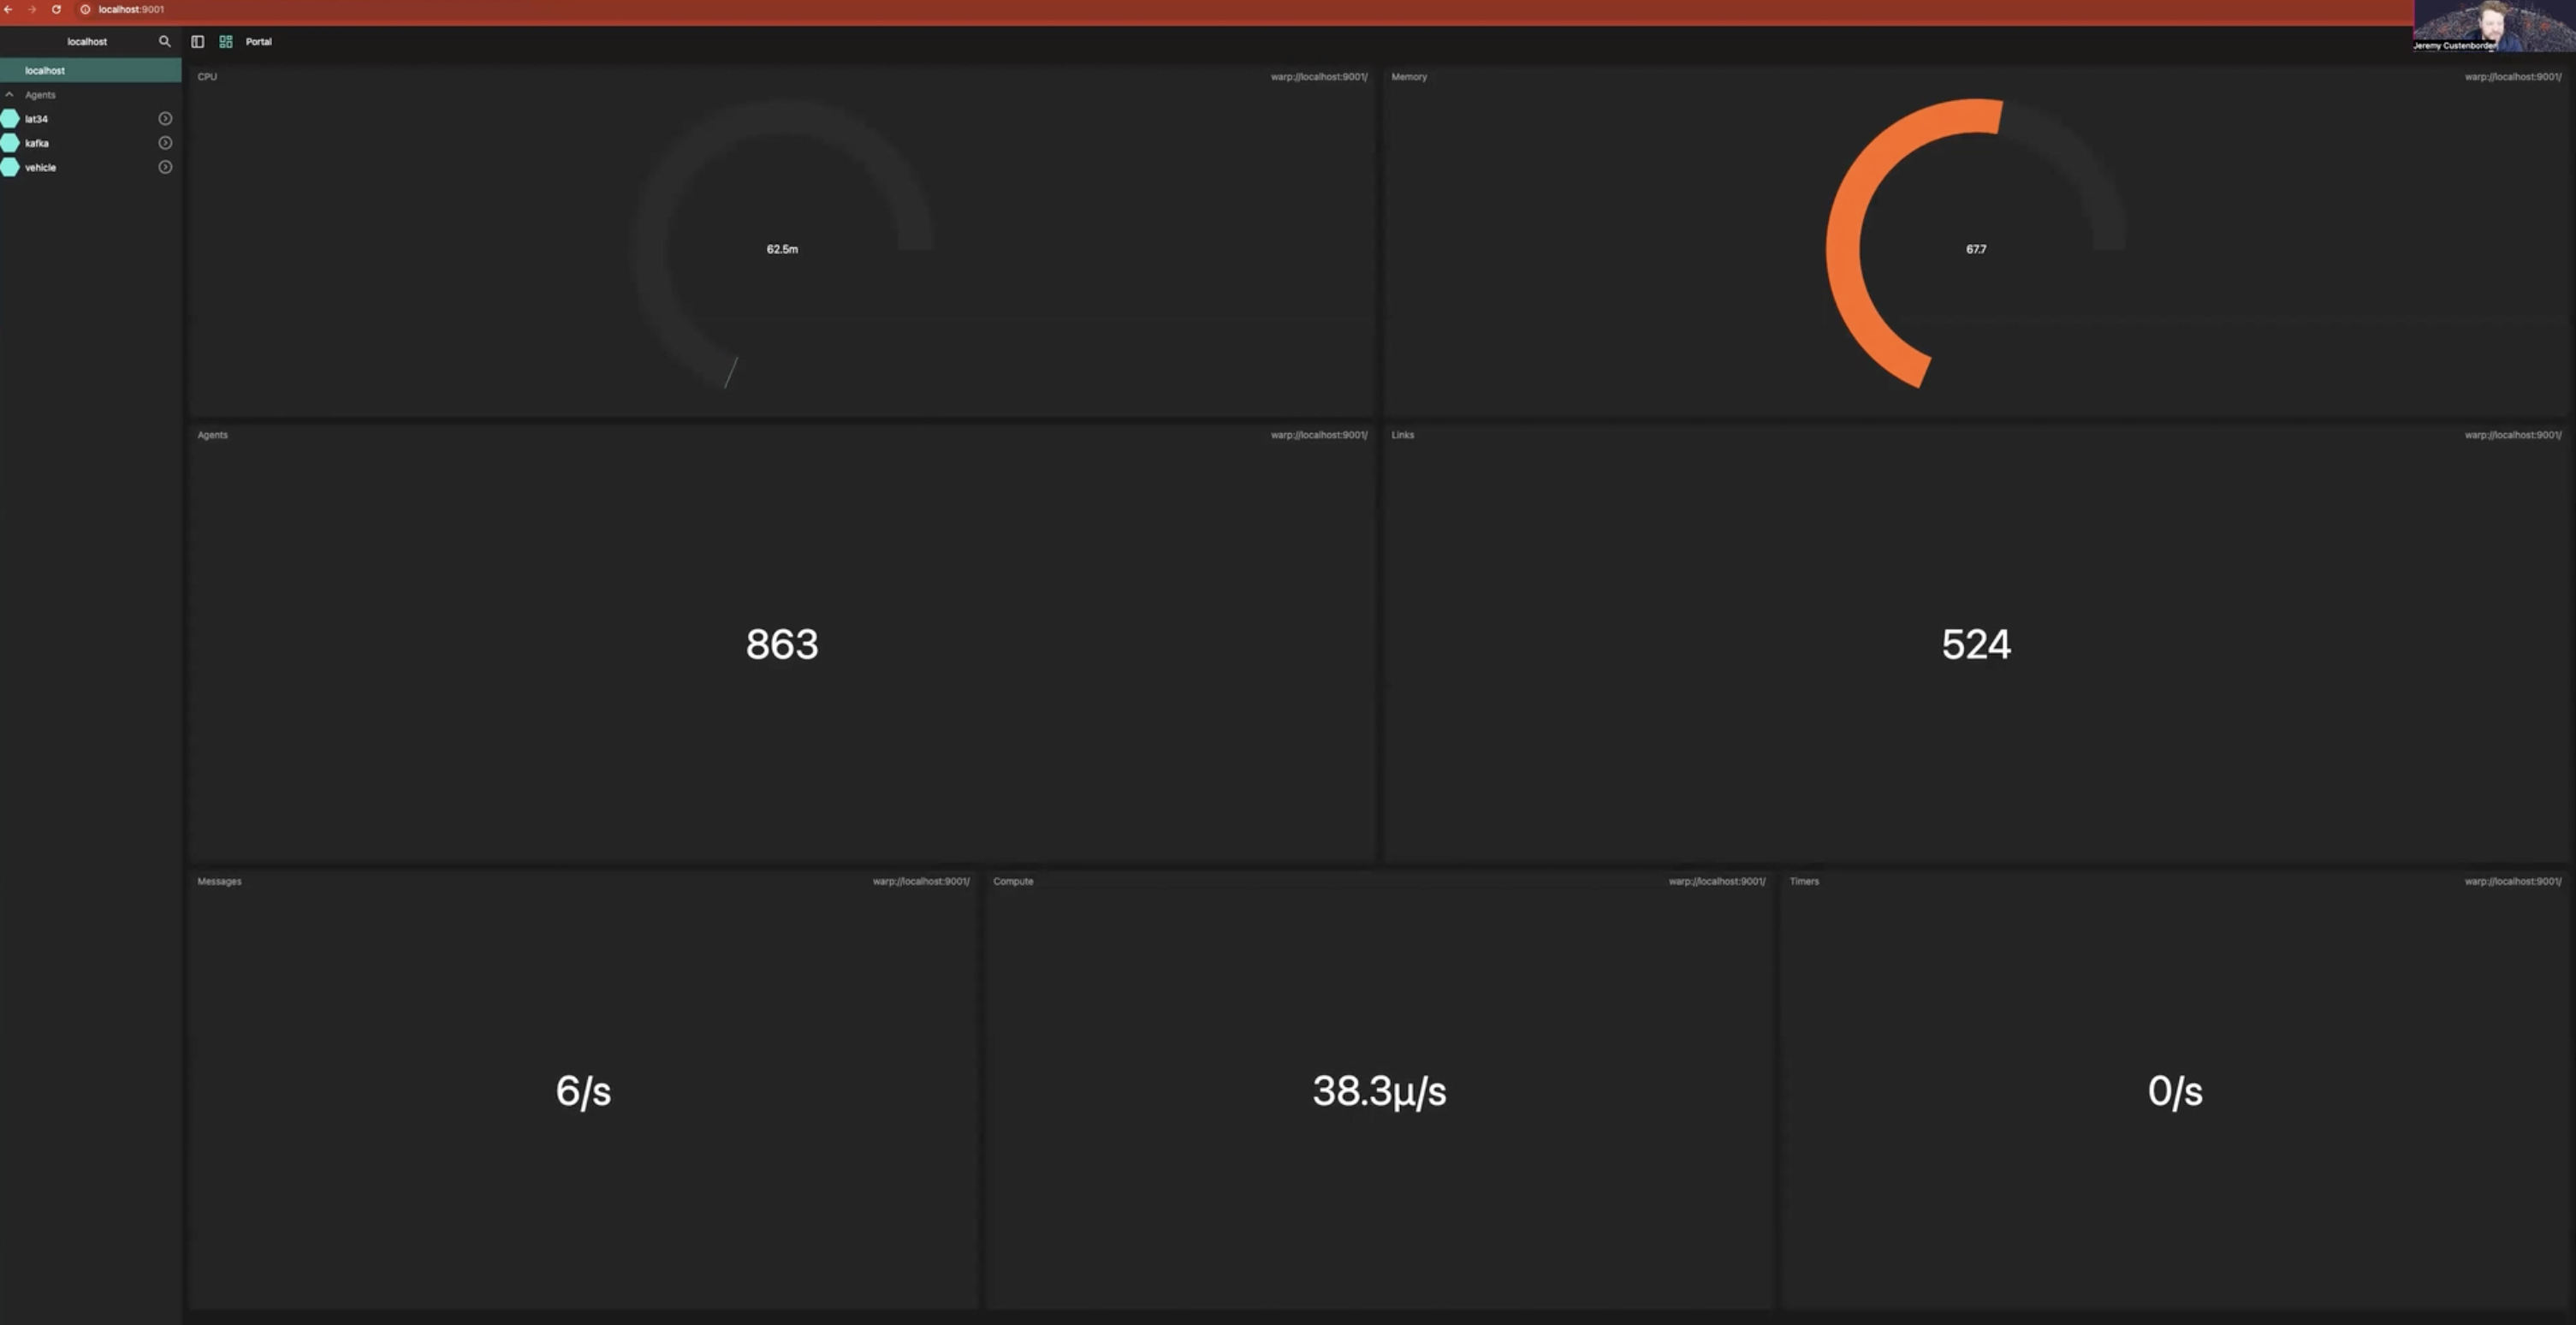Reload the localhost:9001 page
The width and height of the screenshot is (2576, 1325).
pyautogui.click(x=56, y=9)
